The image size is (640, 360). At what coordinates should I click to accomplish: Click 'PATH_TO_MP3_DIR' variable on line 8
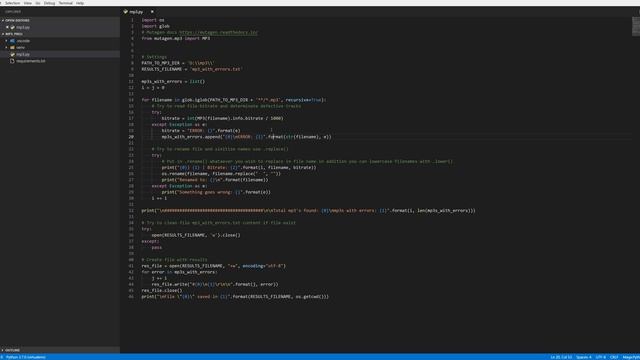[x=160, y=63]
